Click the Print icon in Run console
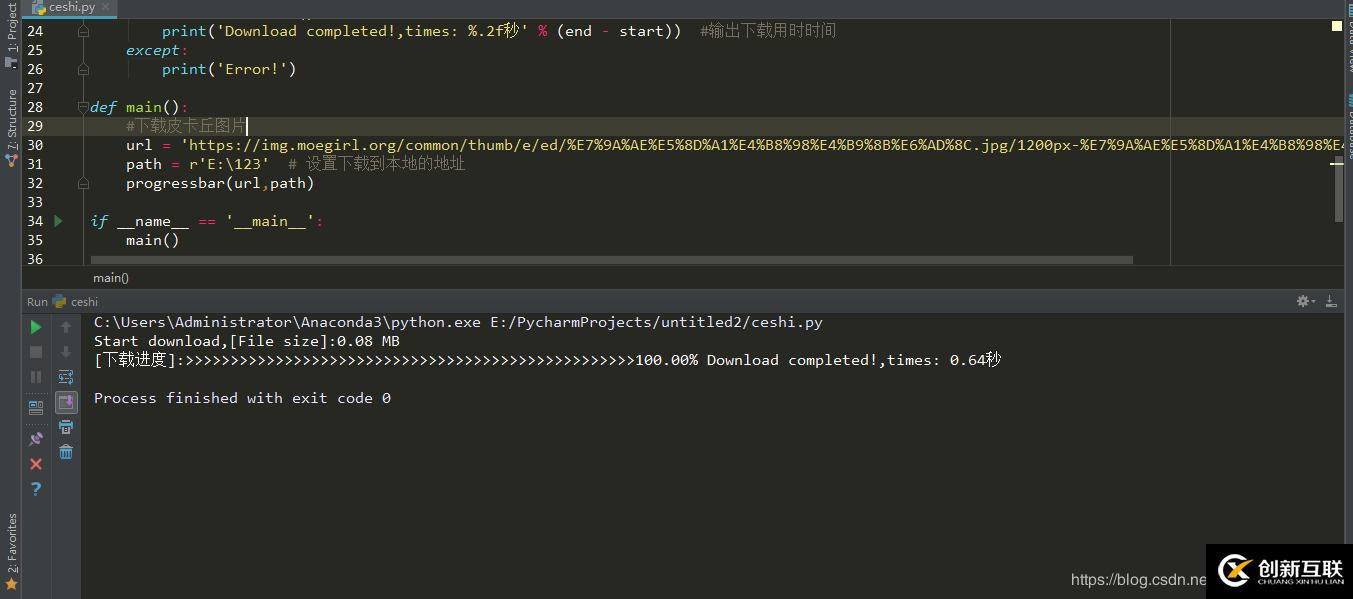1353x599 pixels. pyautogui.click(x=66, y=427)
